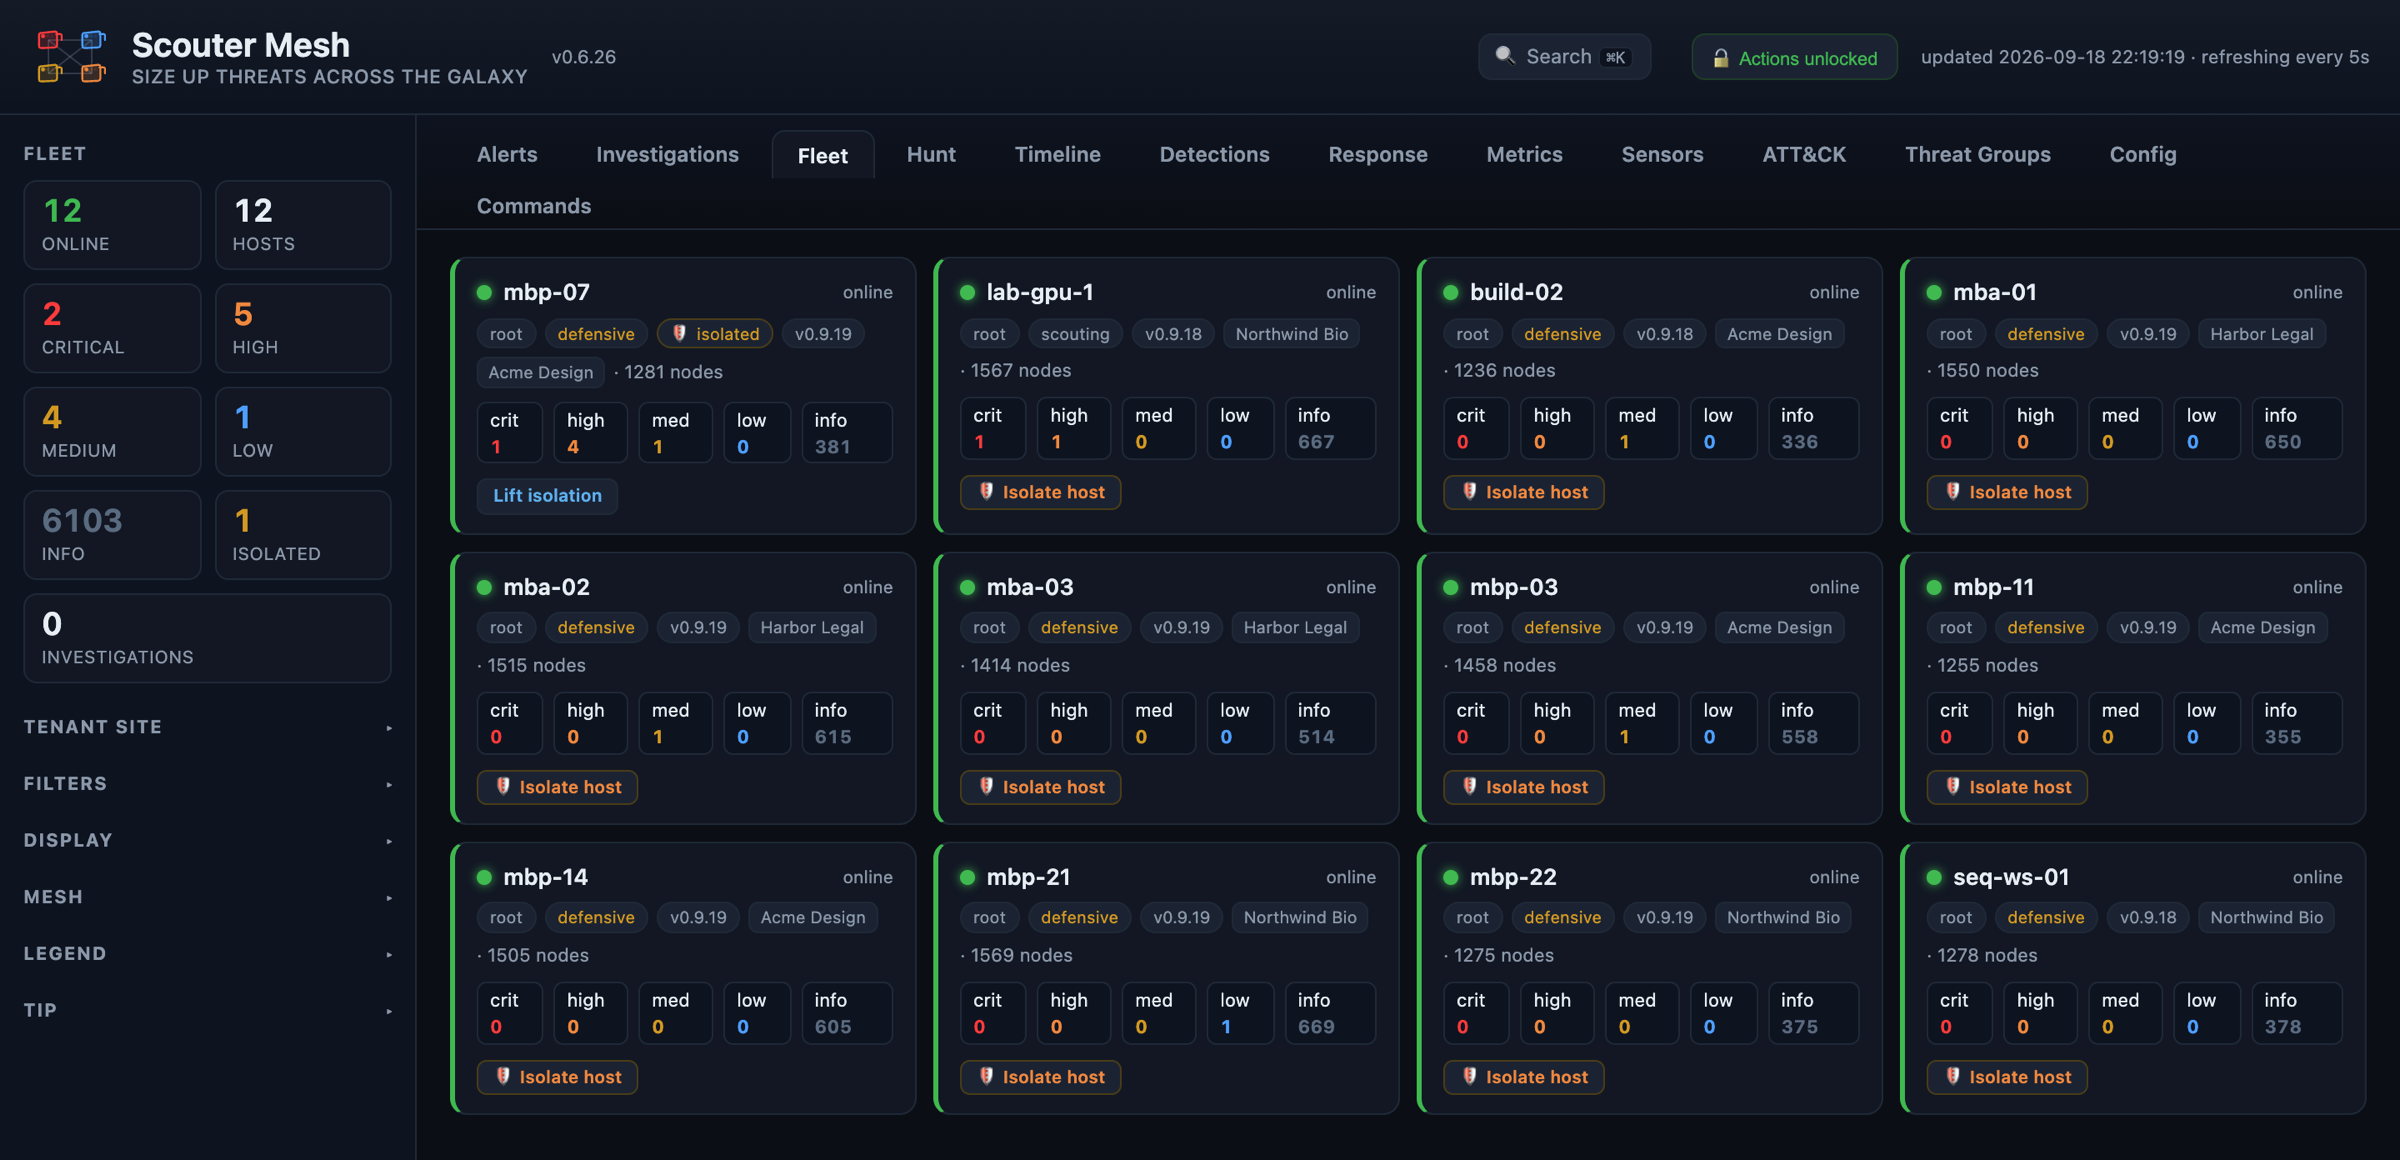Open the Investigations tab
Image resolution: width=2400 pixels, height=1160 pixels.
[667, 154]
